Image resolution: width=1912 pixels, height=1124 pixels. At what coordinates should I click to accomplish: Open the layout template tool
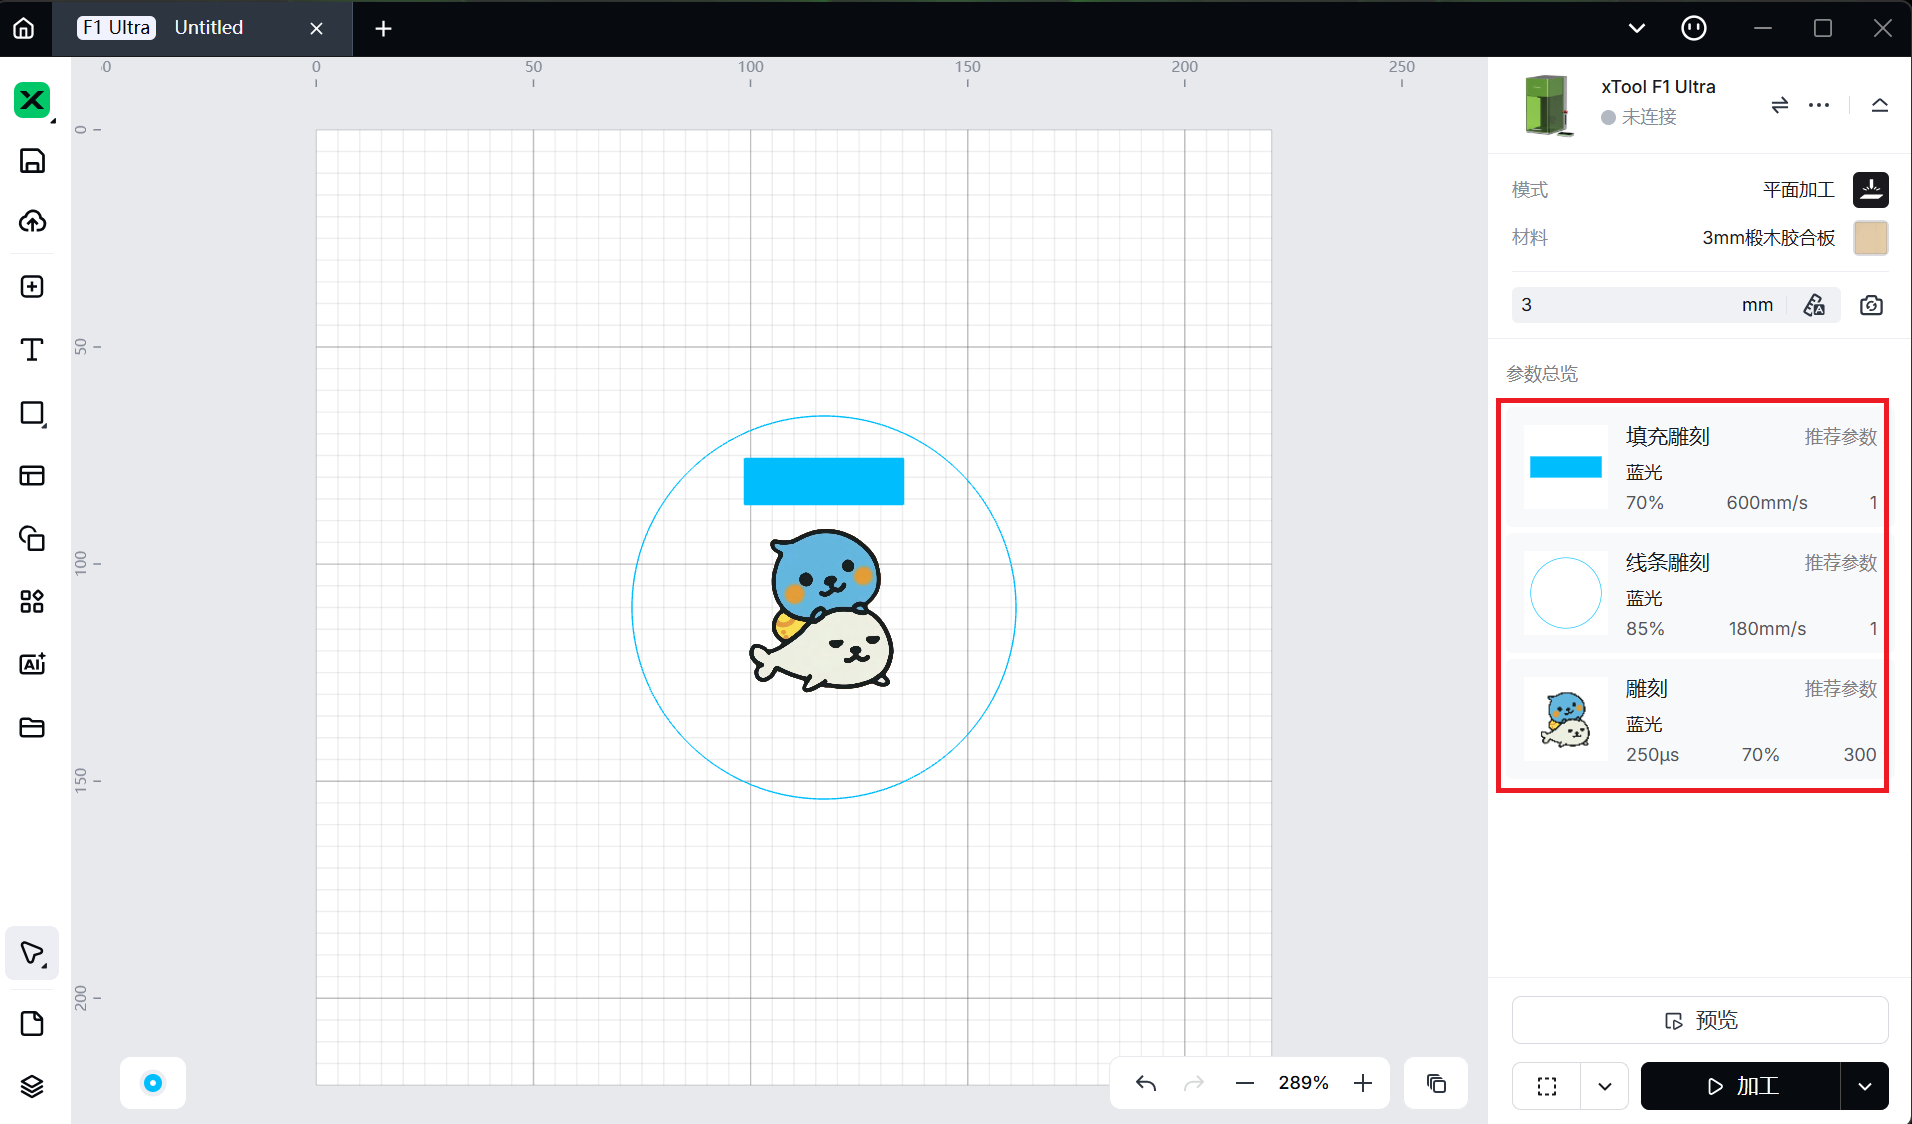[x=32, y=476]
